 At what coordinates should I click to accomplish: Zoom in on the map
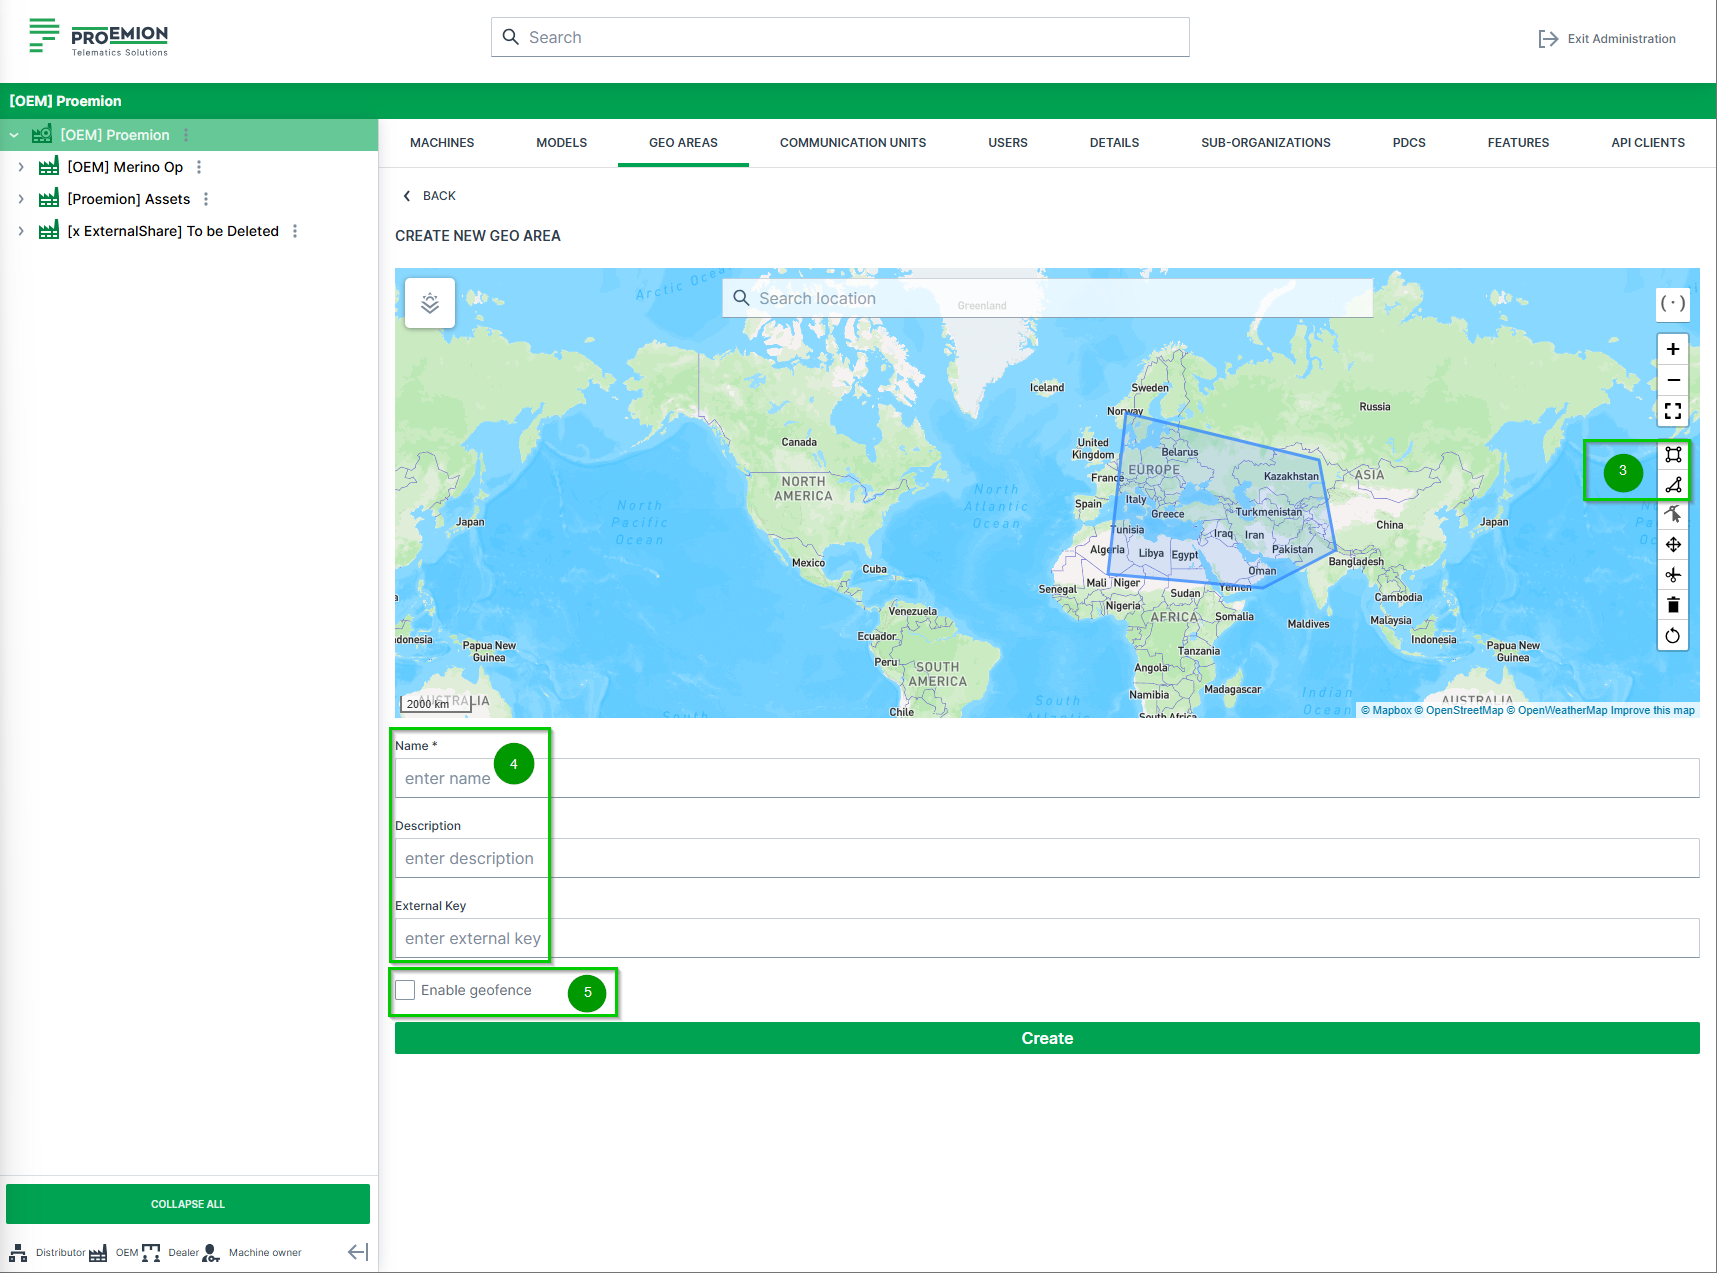(1673, 349)
